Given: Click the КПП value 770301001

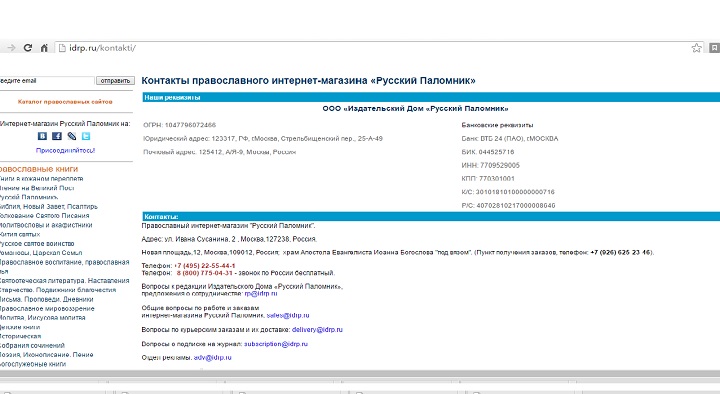Looking at the screenshot, I should [x=497, y=179].
